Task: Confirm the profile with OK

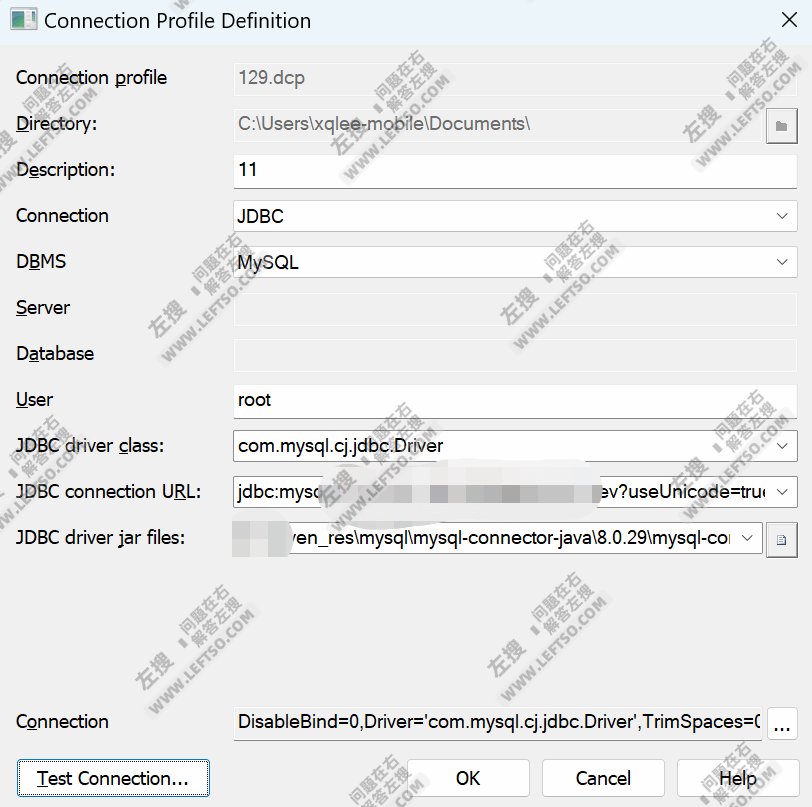Action: pyautogui.click(x=468, y=778)
